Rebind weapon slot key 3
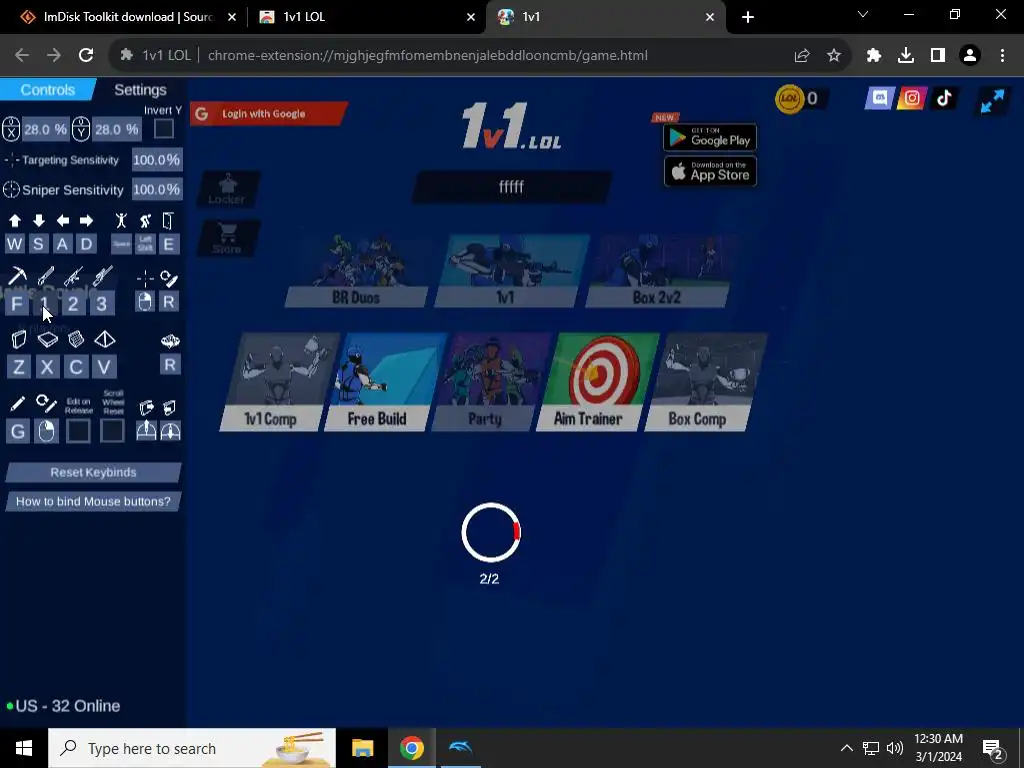This screenshot has width=1024, height=768. click(102, 303)
